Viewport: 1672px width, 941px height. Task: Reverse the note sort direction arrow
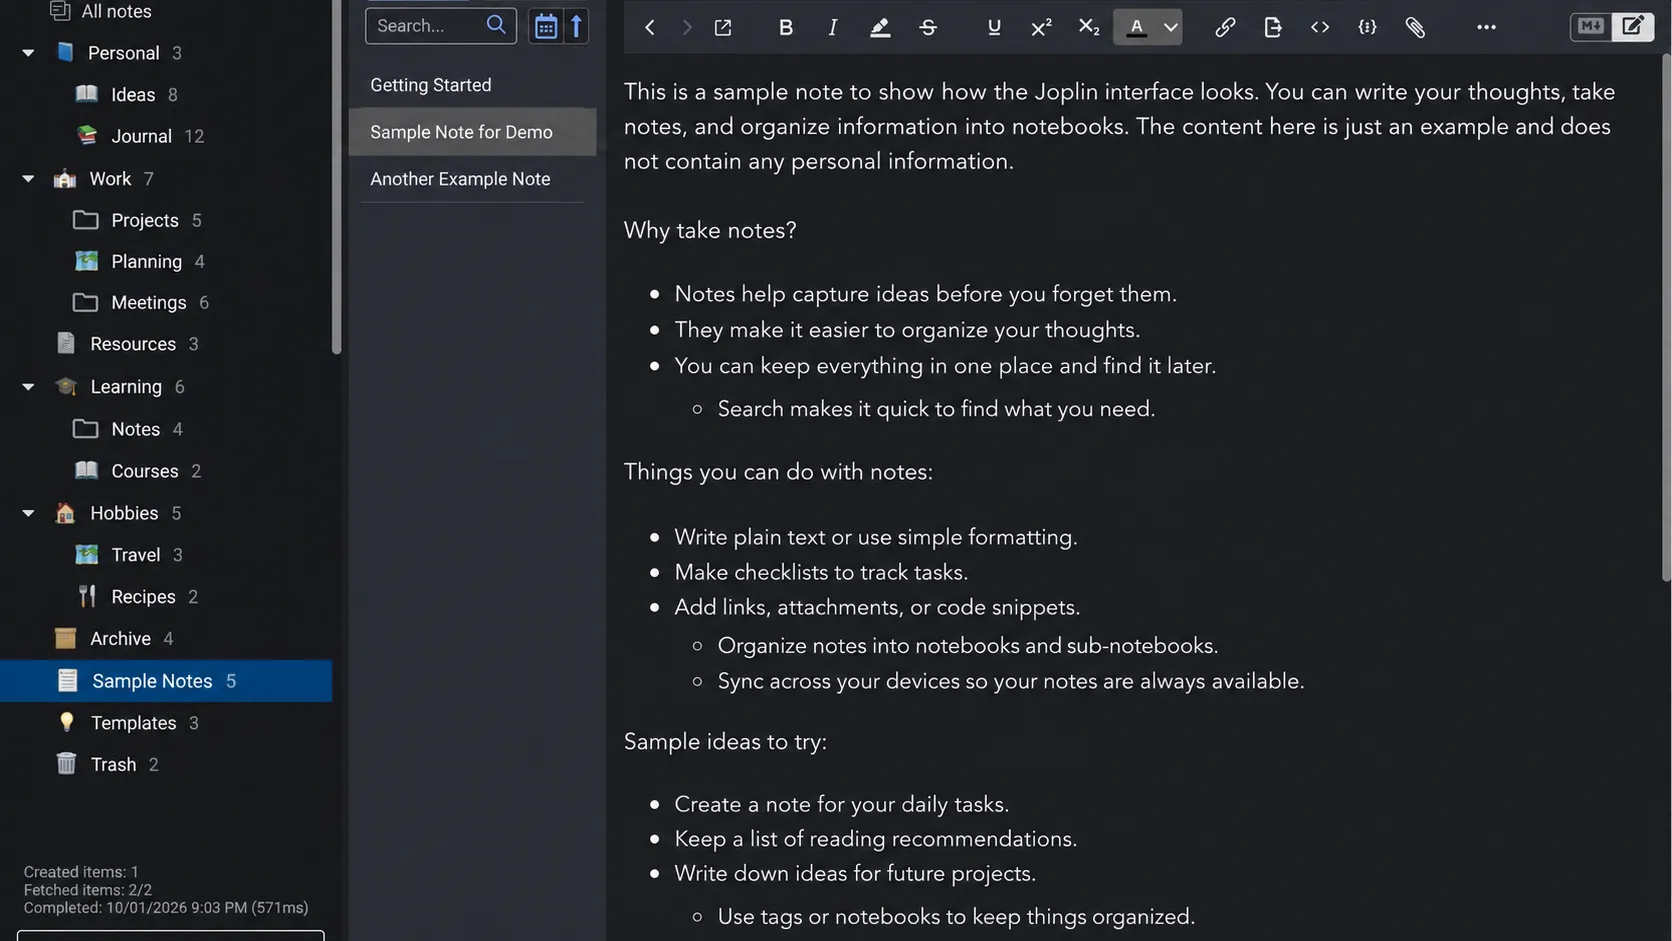click(x=576, y=26)
